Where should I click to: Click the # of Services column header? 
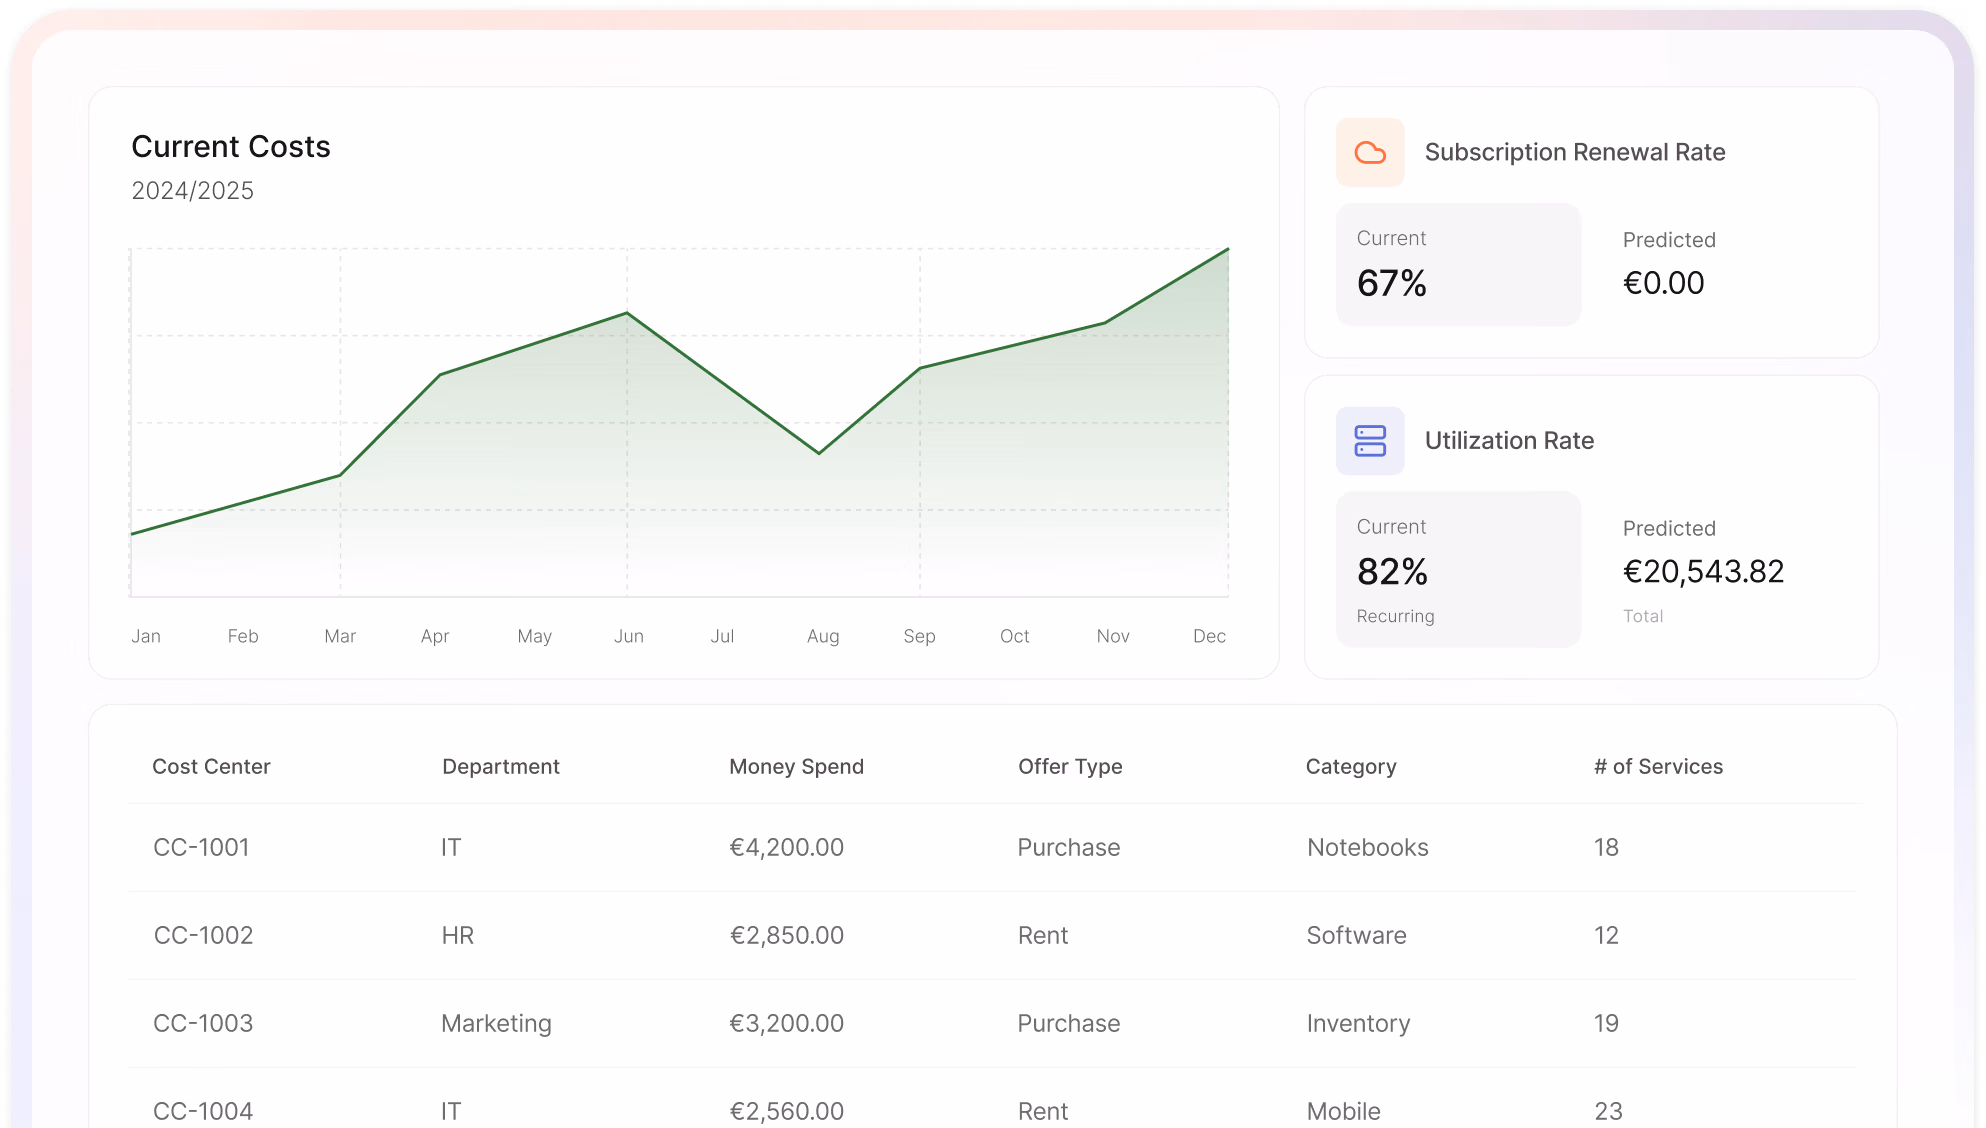(x=1657, y=766)
